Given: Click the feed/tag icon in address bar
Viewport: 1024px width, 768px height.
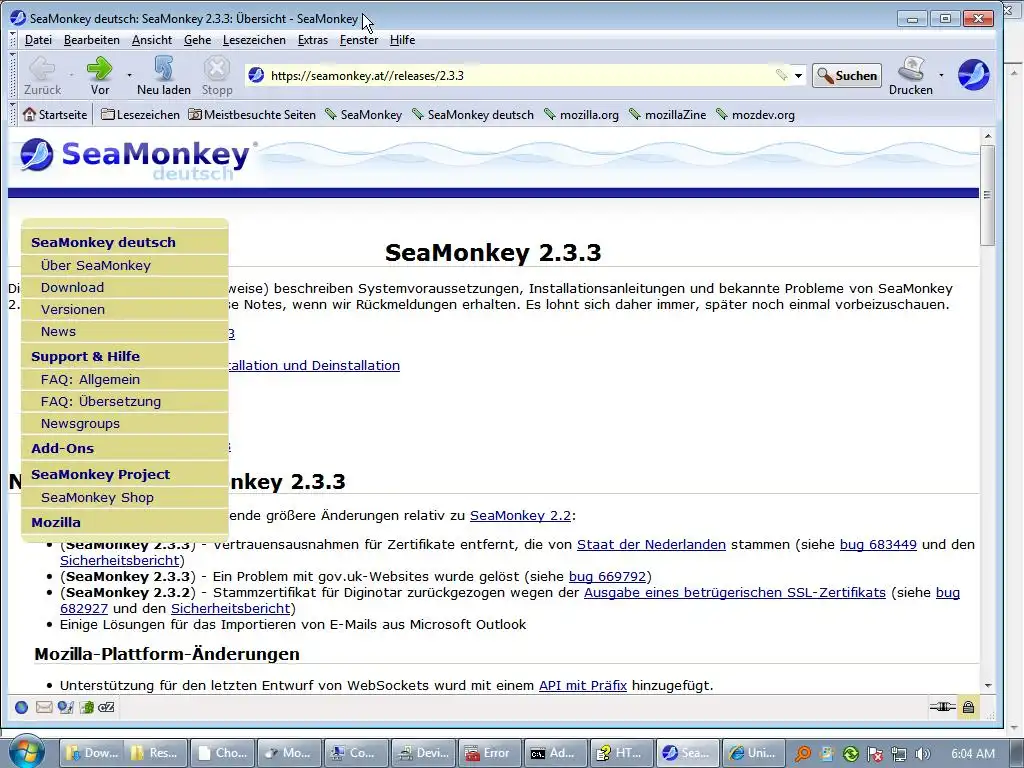Looking at the screenshot, I should 781,75.
